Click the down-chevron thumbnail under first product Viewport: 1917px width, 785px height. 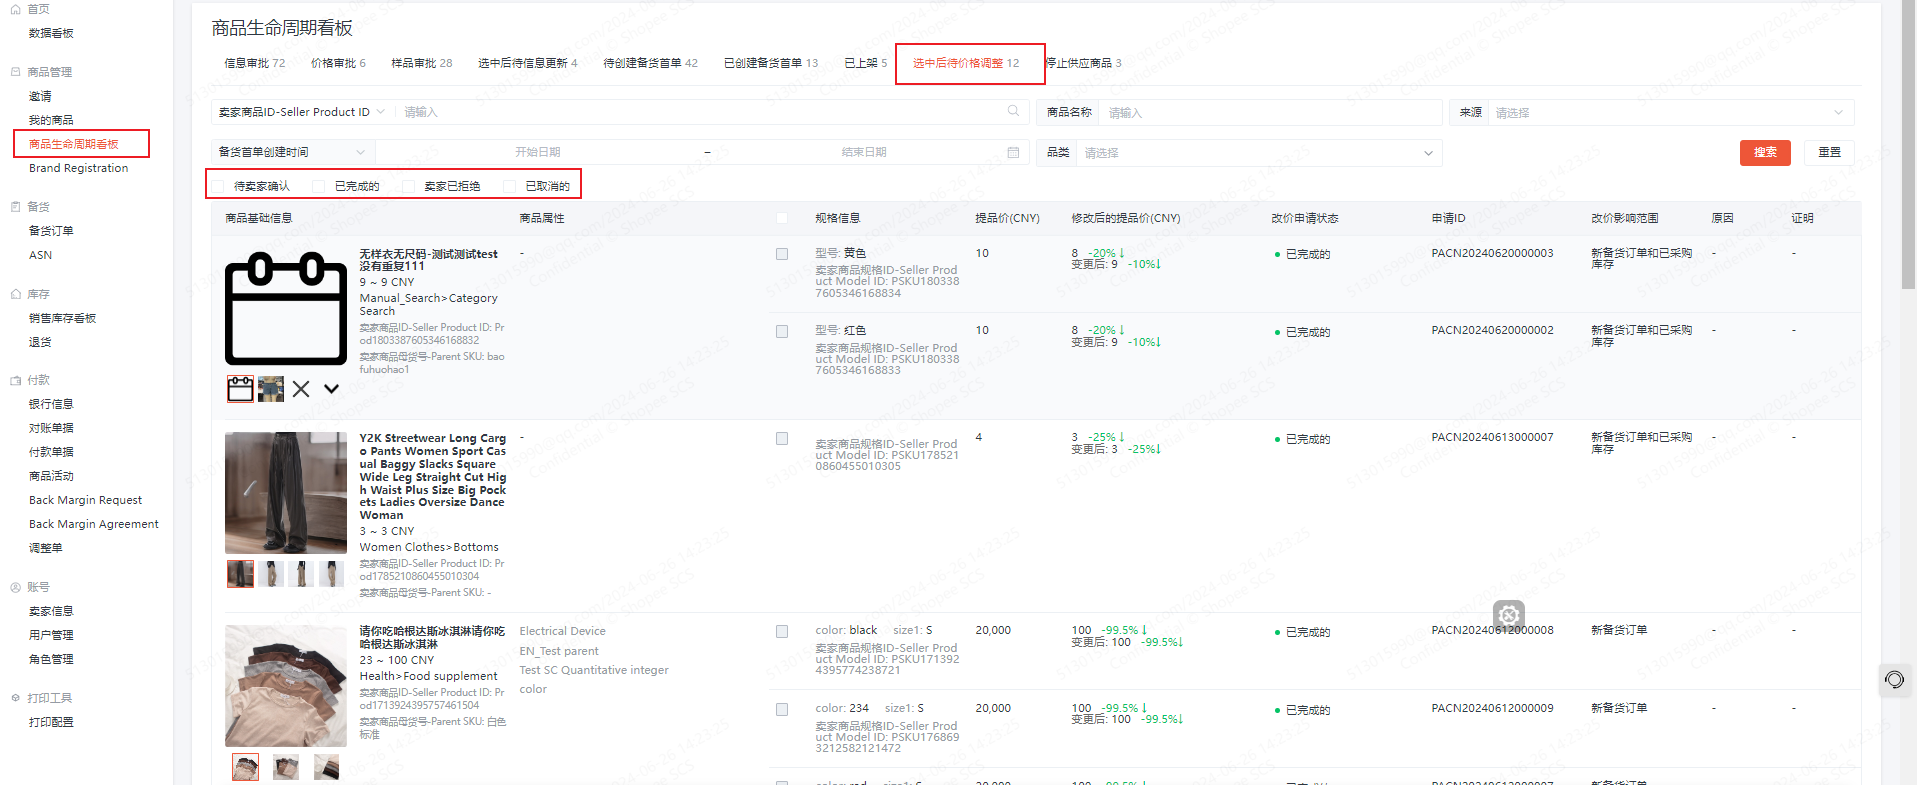click(x=331, y=389)
